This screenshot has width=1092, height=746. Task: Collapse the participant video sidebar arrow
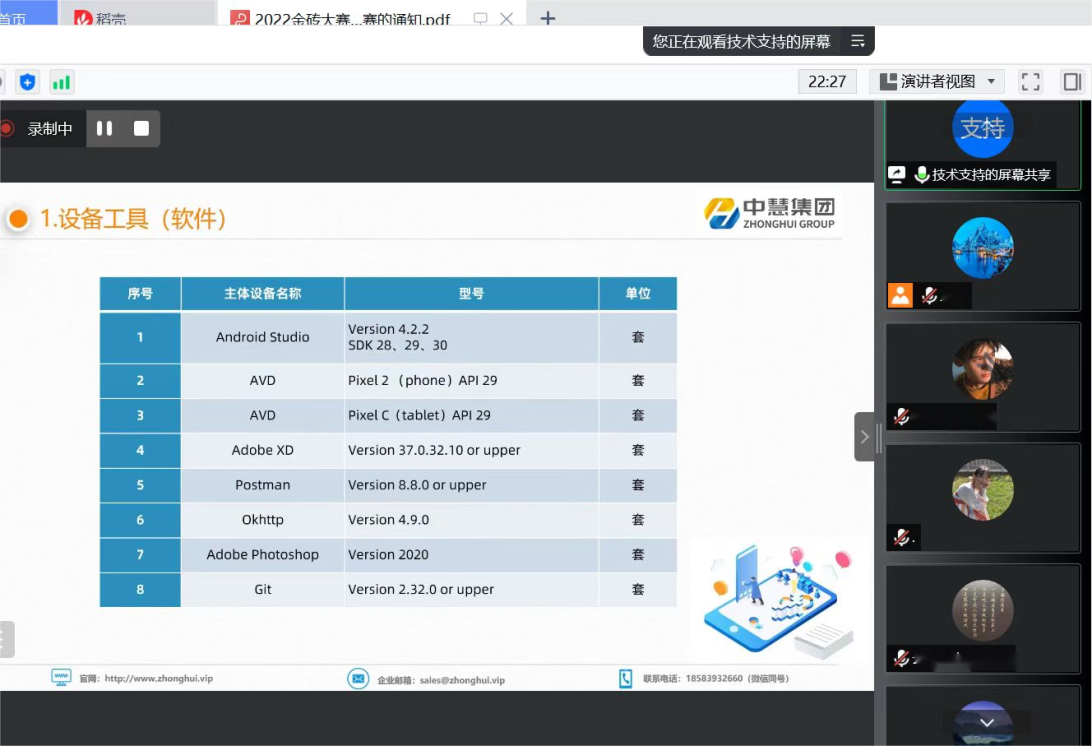click(x=864, y=437)
